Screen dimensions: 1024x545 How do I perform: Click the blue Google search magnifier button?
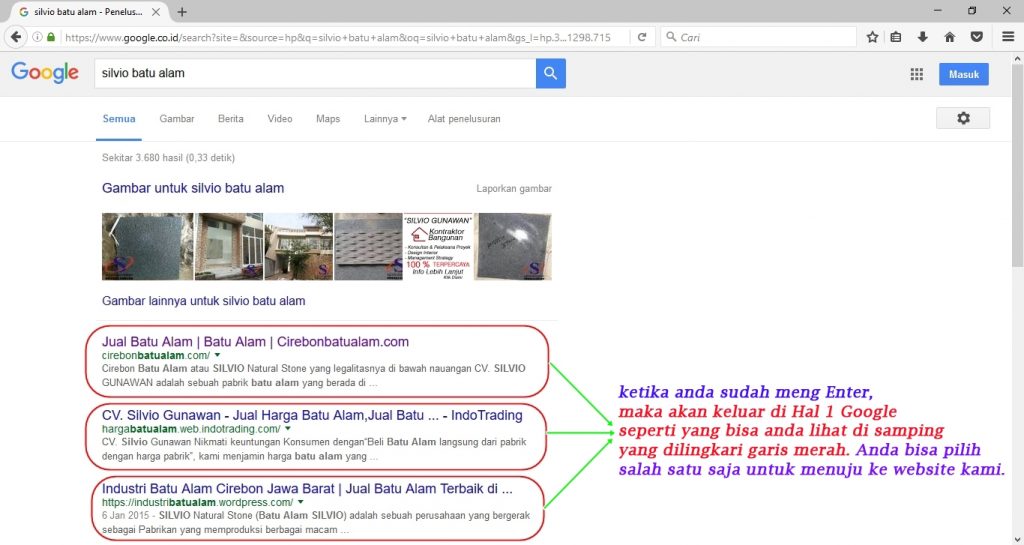(x=550, y=74)
